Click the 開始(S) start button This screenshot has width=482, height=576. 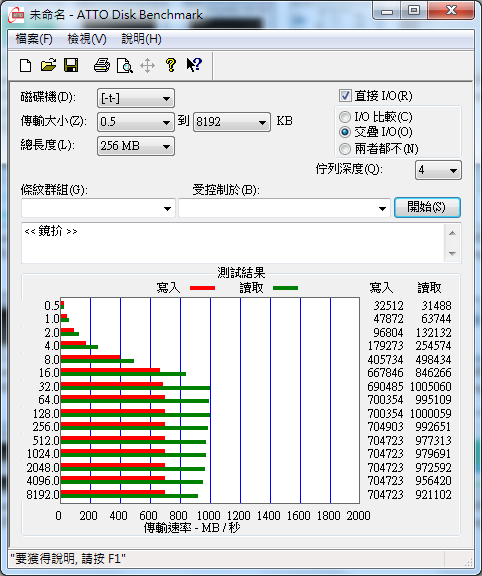tap(427, 208)
